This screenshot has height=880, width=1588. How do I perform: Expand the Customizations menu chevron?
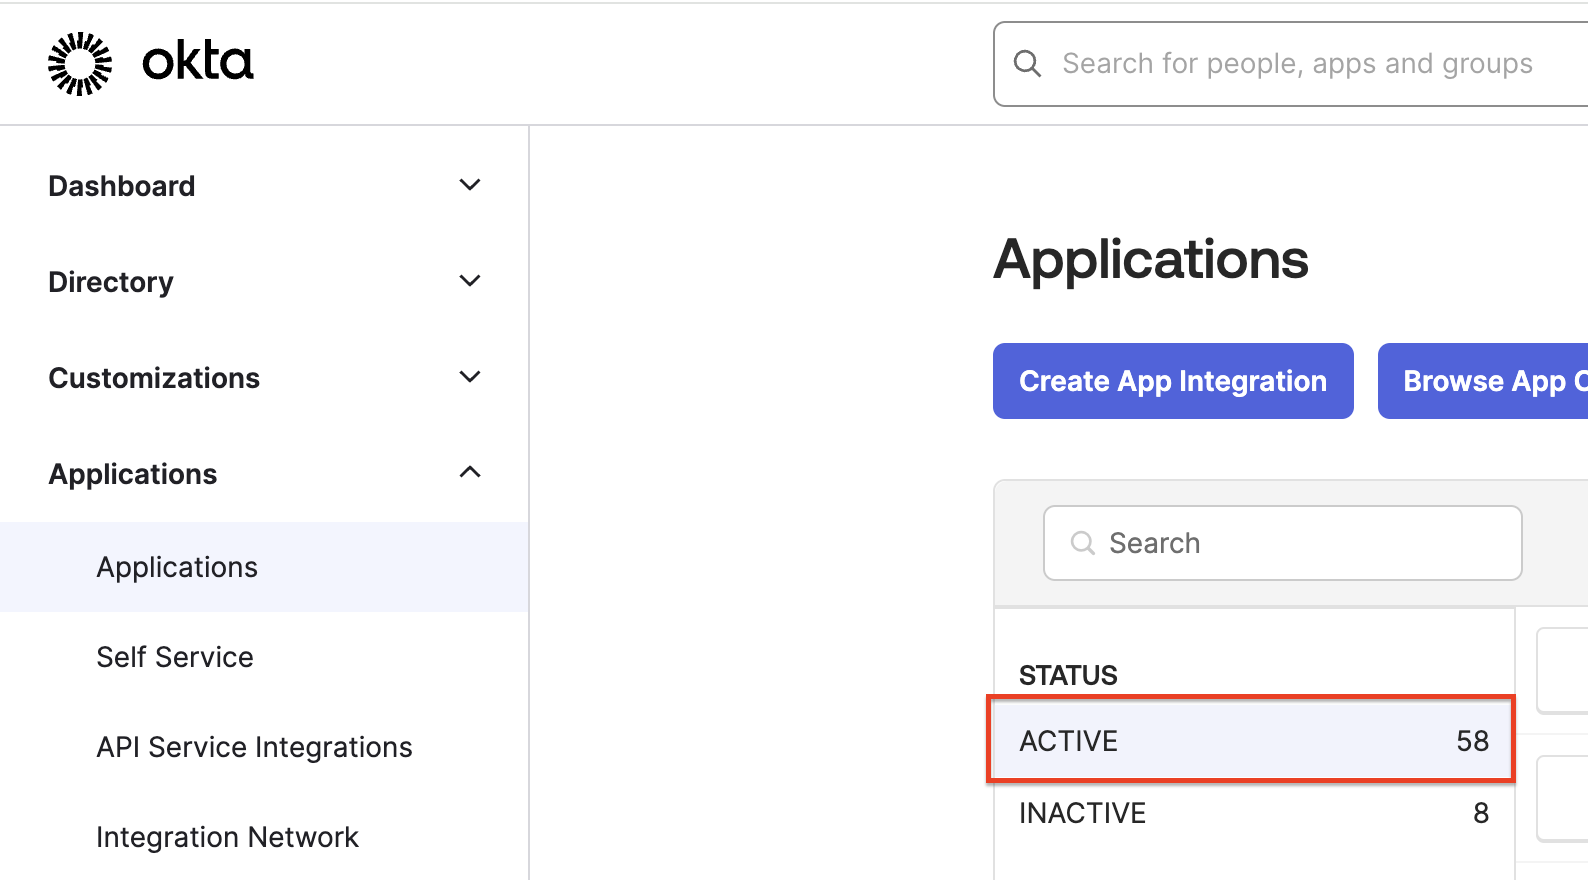click(470, 377)
